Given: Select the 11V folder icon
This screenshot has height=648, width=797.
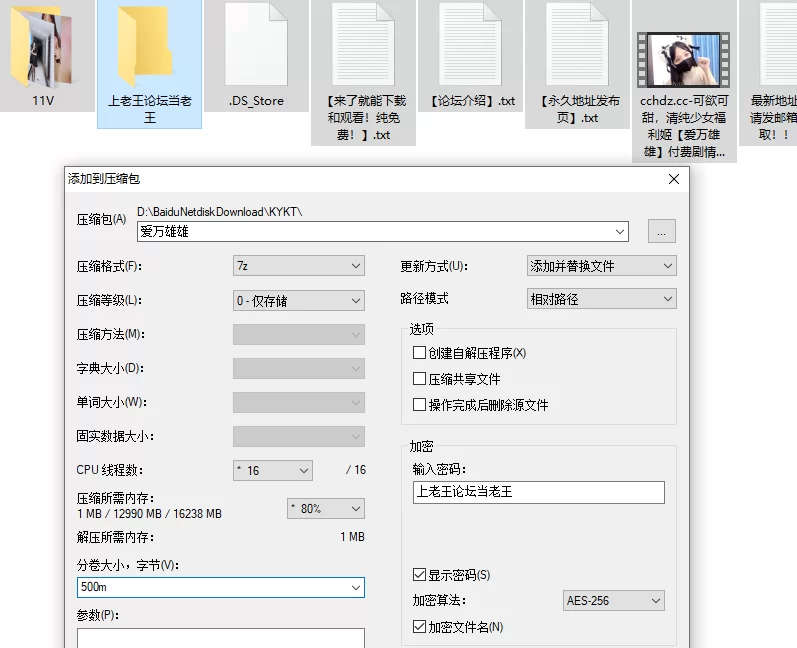Looking at the screenshot, I should 43,46.
